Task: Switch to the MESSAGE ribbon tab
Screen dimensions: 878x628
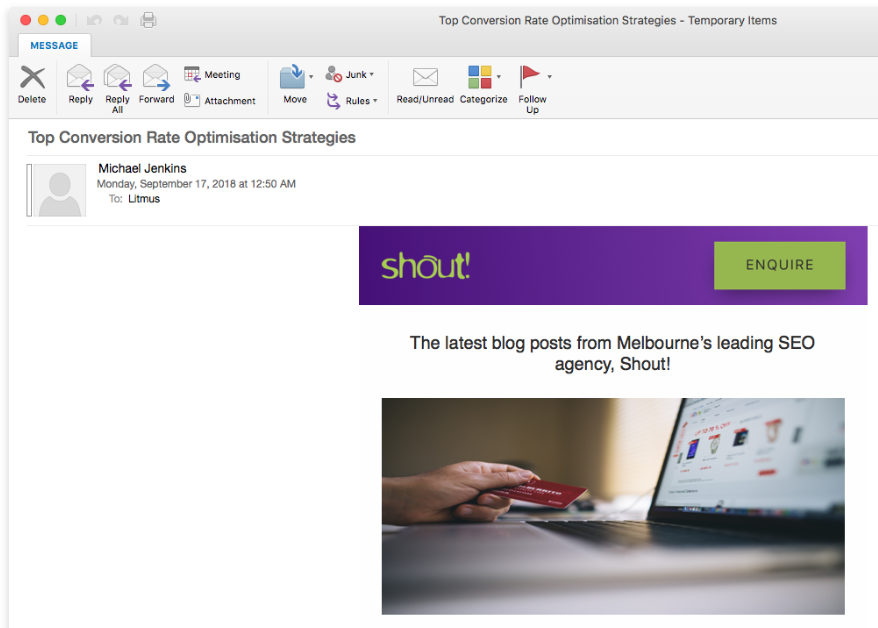Action: coord(54,45)
